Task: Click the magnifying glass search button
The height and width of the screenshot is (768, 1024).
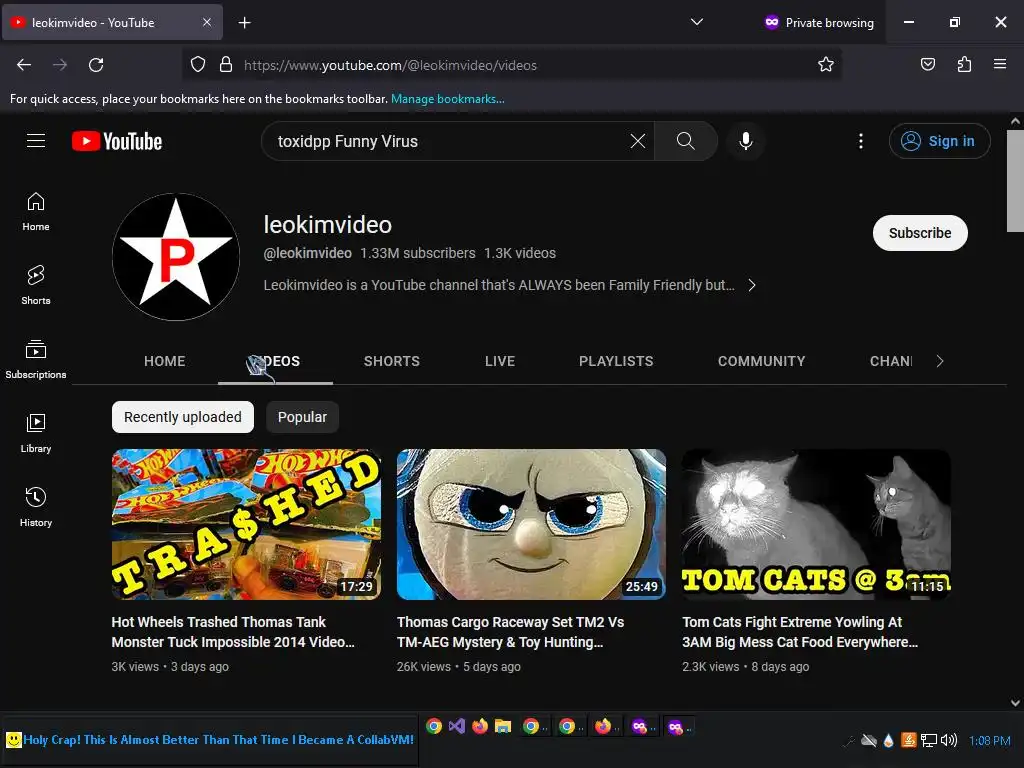Action: [686, 141]
